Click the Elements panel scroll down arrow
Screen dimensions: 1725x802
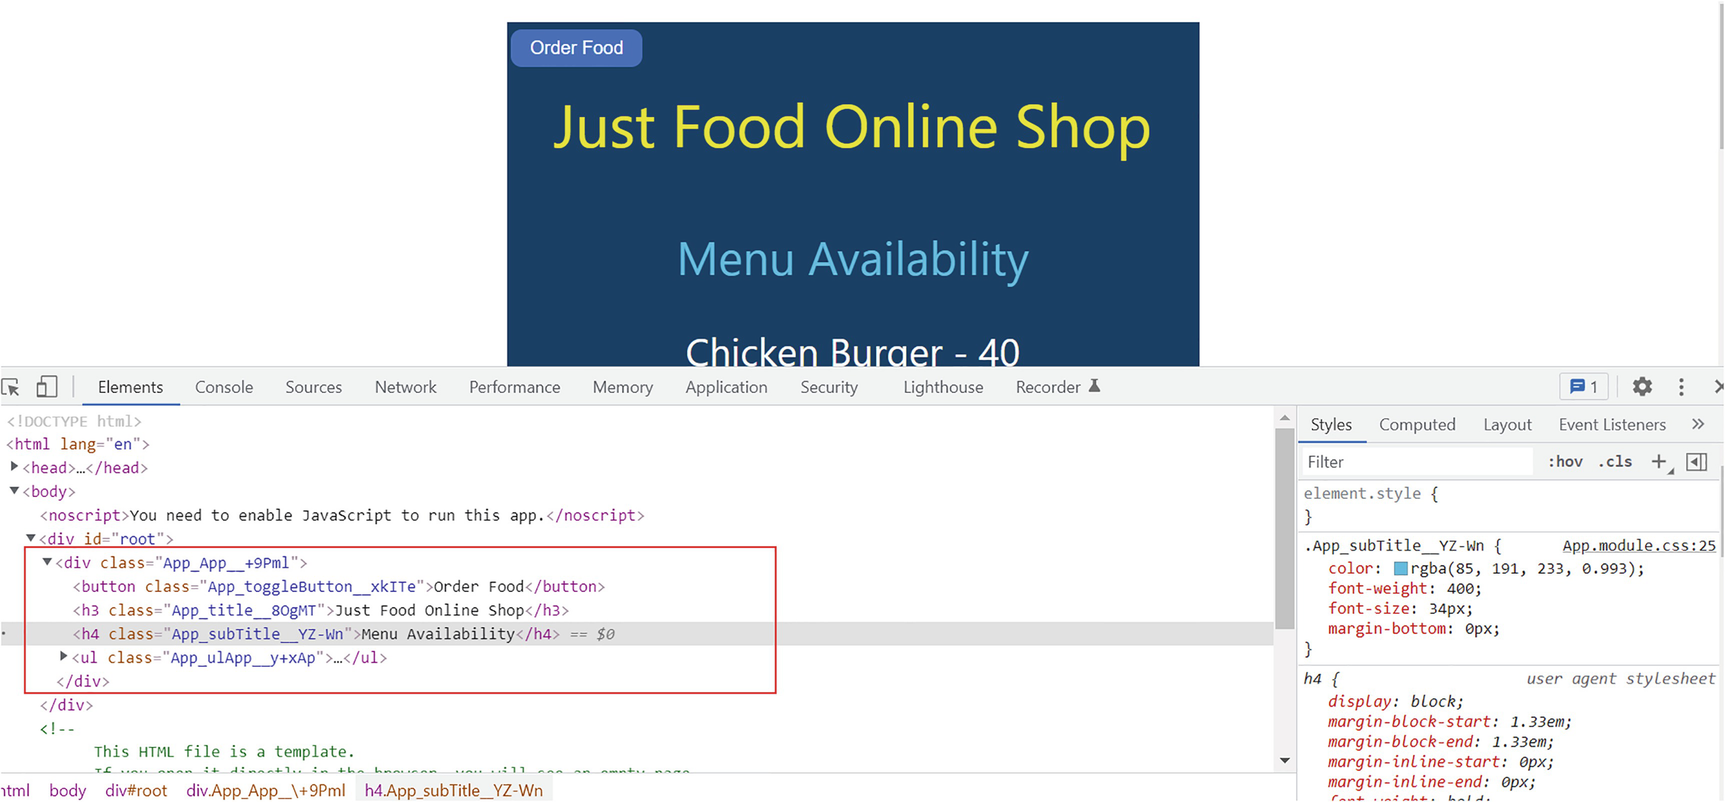click(1285, 761)
